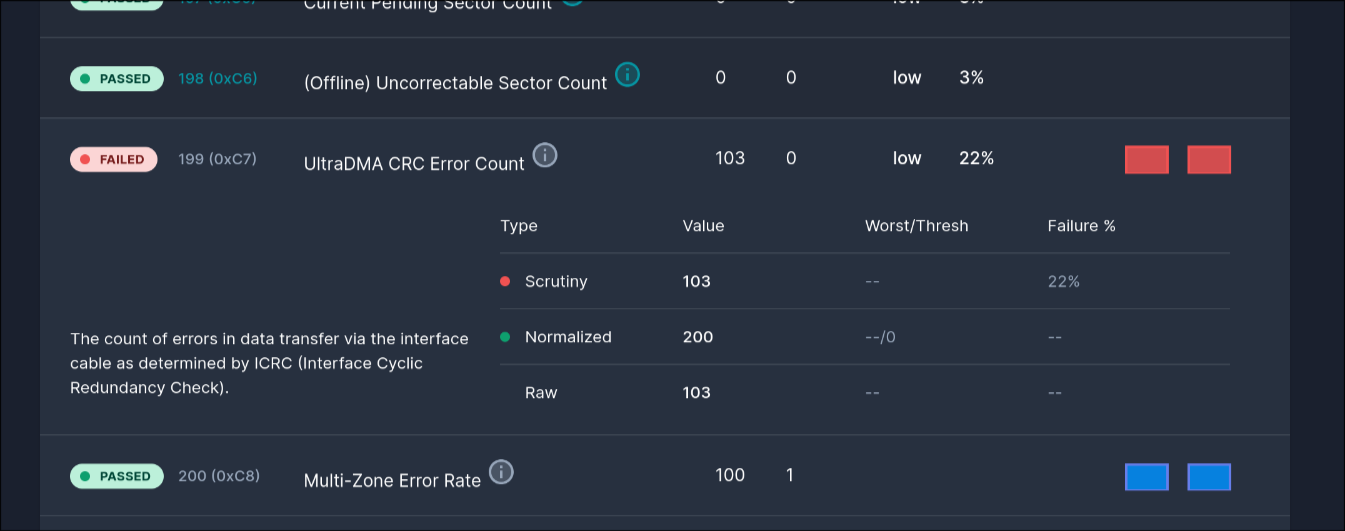Click info icon next to UltraDMA CRC Error Count
This screenshot has height=531, width=1345.
point(544,155)
